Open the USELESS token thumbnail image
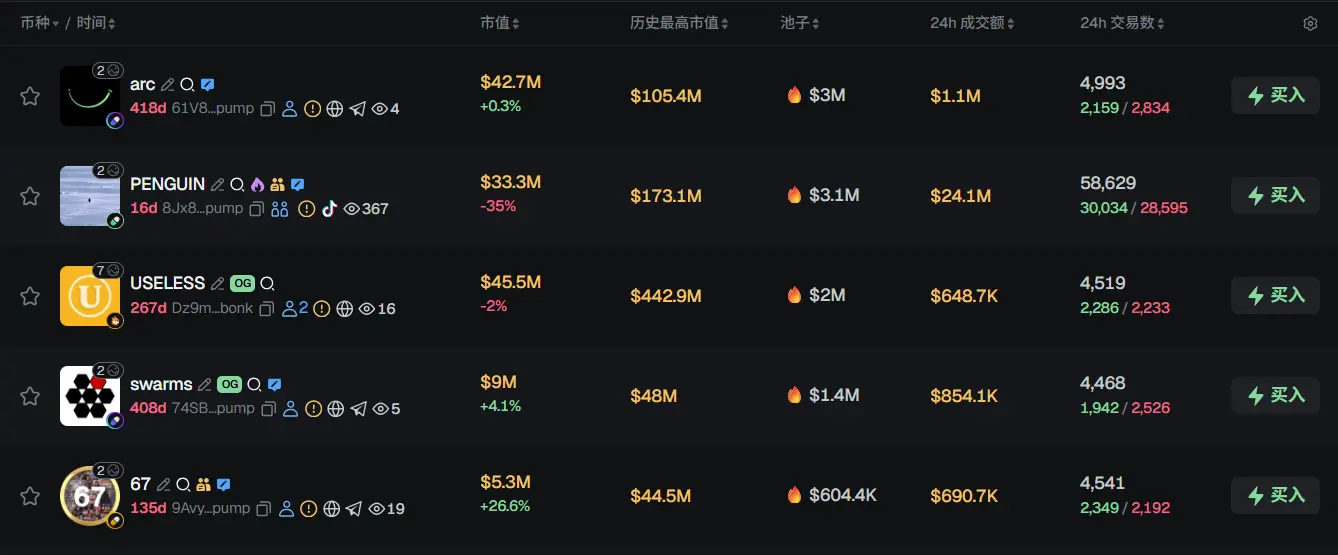Screen dimensions: 1338x555 pos(89,296)
